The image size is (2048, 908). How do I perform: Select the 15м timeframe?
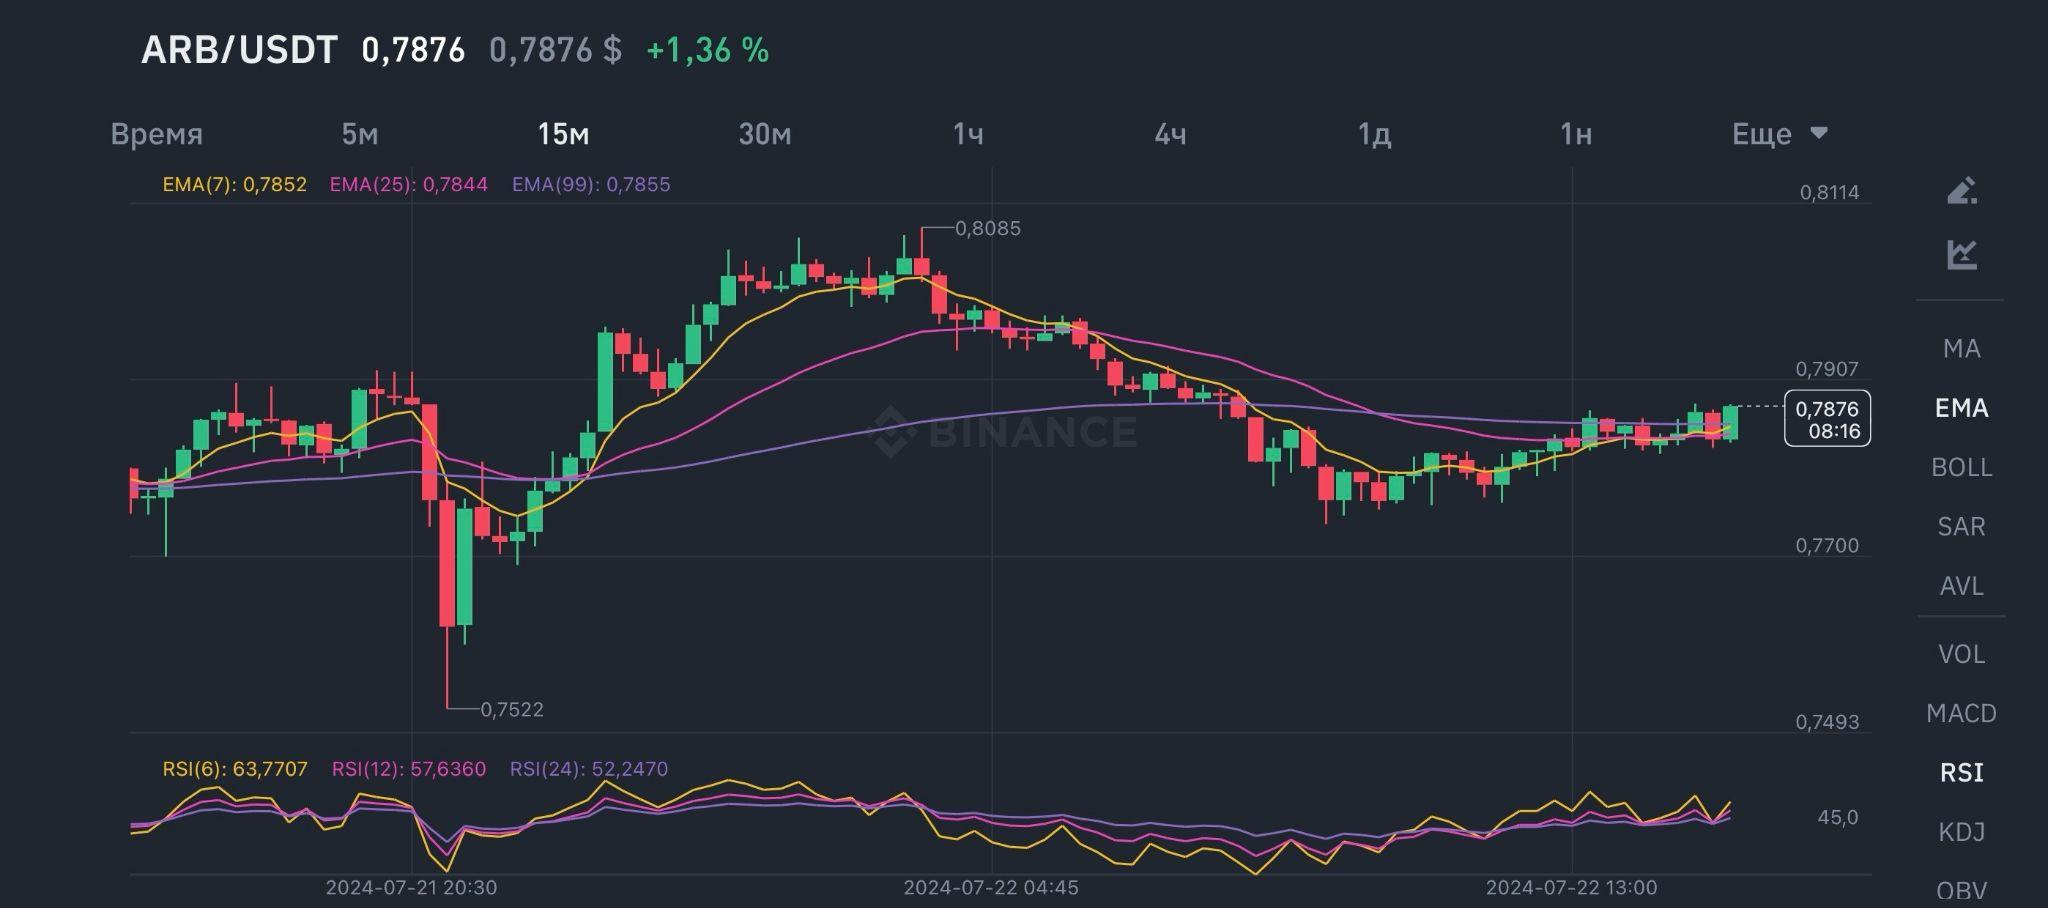(563, 134)
